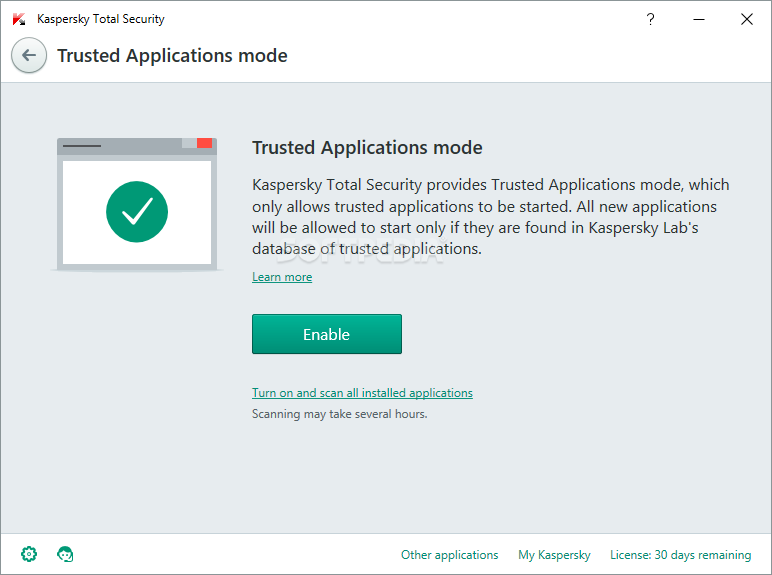This screenshot has width=772, height=575.
Task: Open Support via the headset face icon
Action: point(65,554)
